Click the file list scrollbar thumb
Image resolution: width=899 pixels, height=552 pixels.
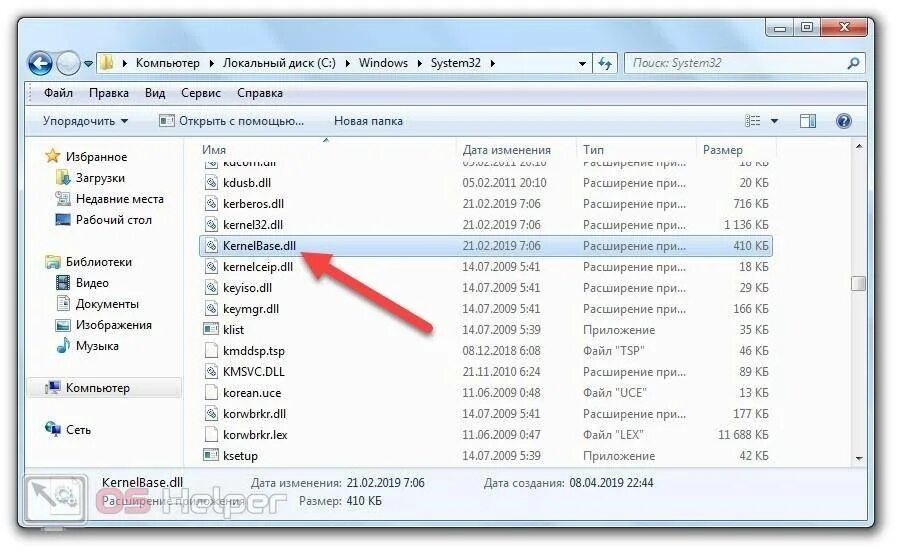point(858,284)
